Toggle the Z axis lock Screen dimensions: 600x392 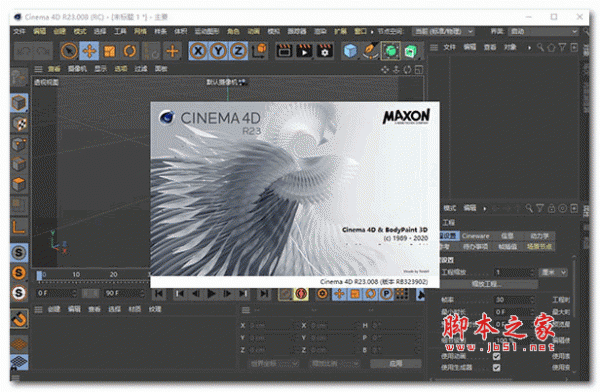238,51
